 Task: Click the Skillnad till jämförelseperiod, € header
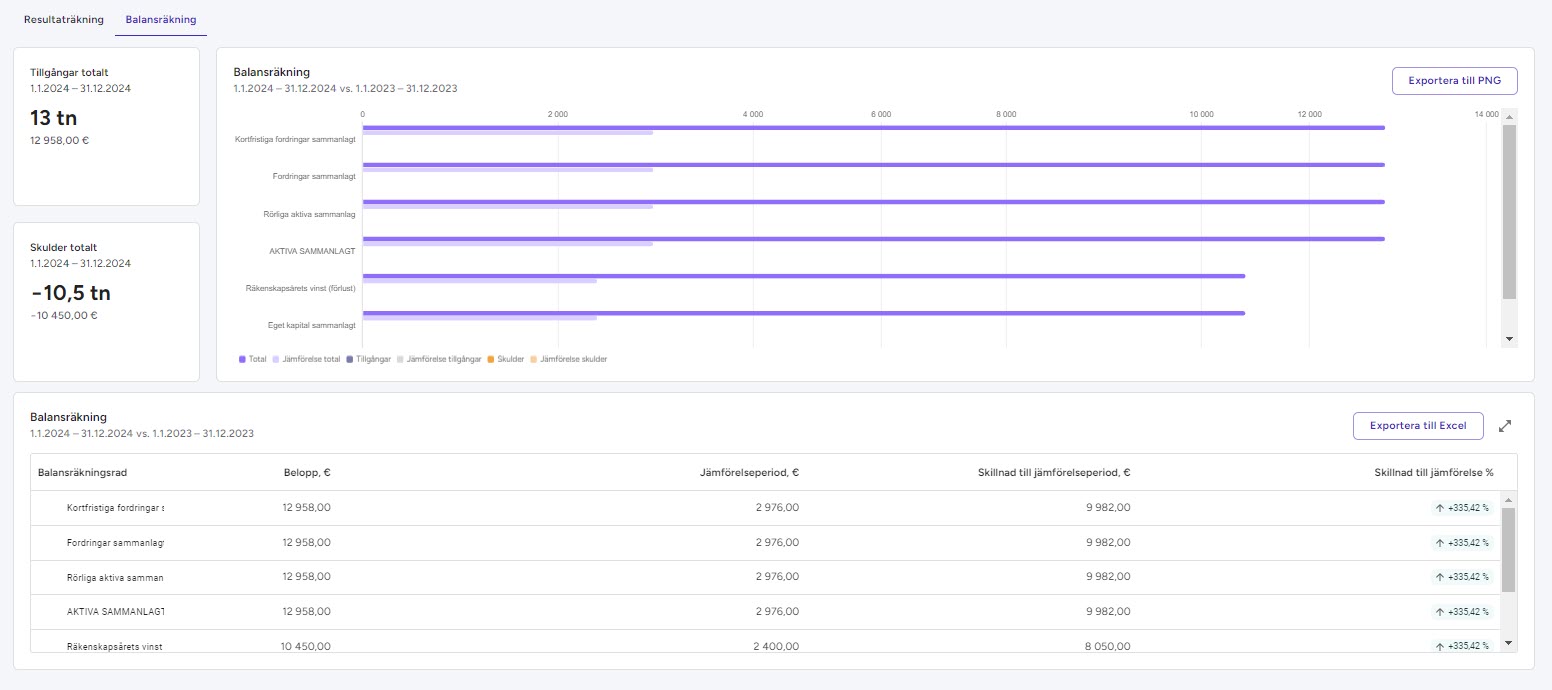click(x=1054, y=473)
